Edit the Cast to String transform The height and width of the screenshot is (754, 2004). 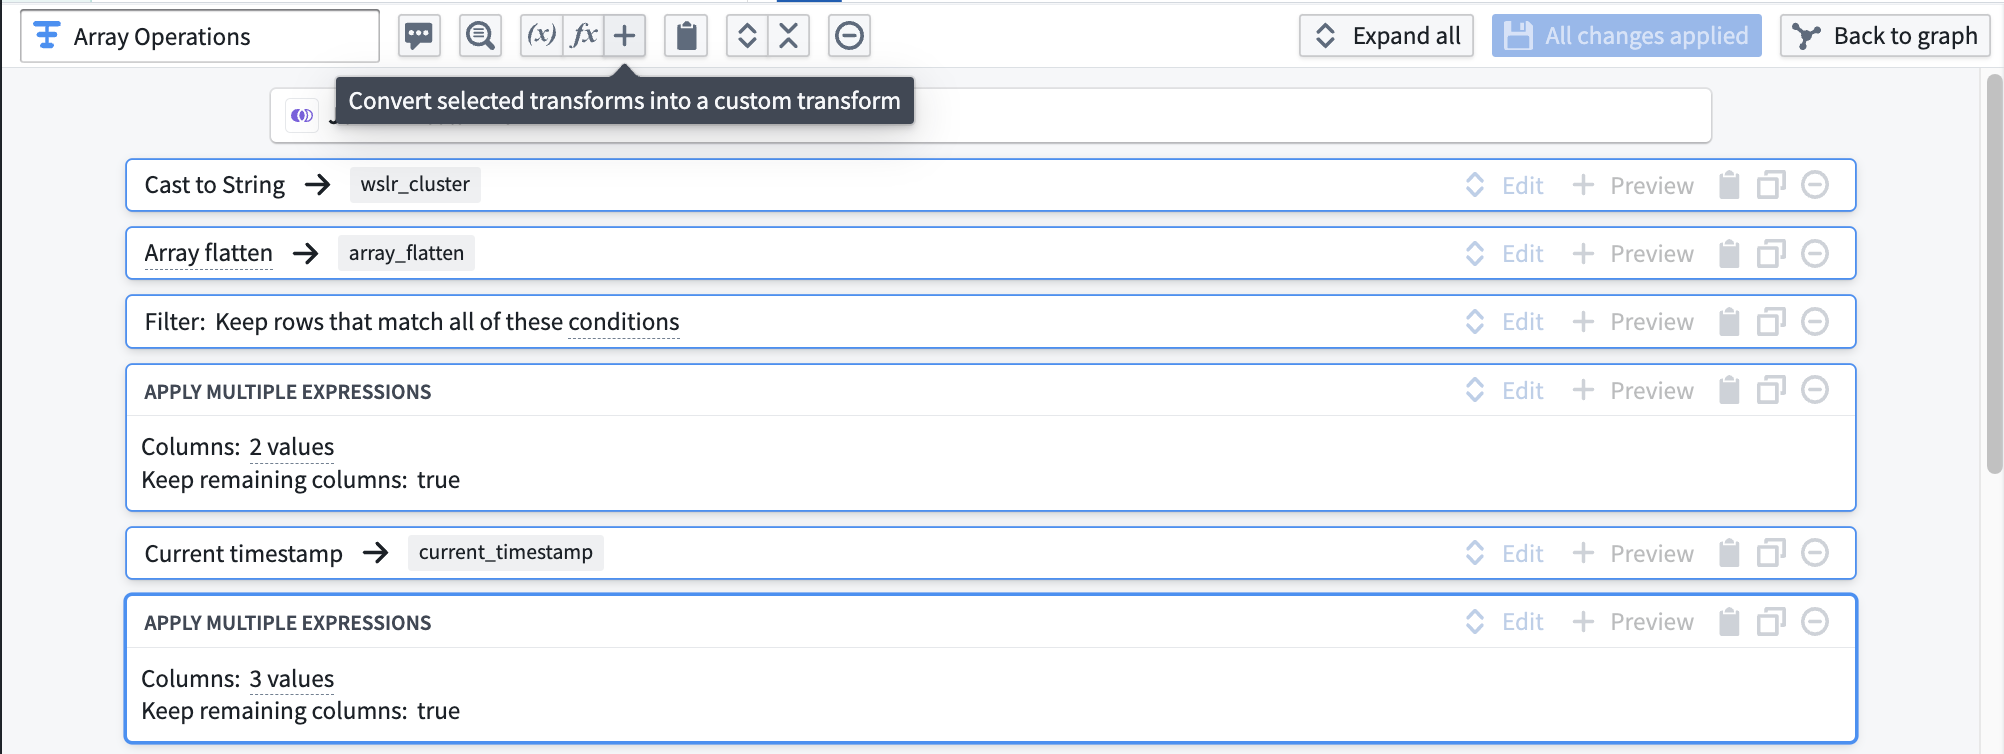coord(1523,185)
